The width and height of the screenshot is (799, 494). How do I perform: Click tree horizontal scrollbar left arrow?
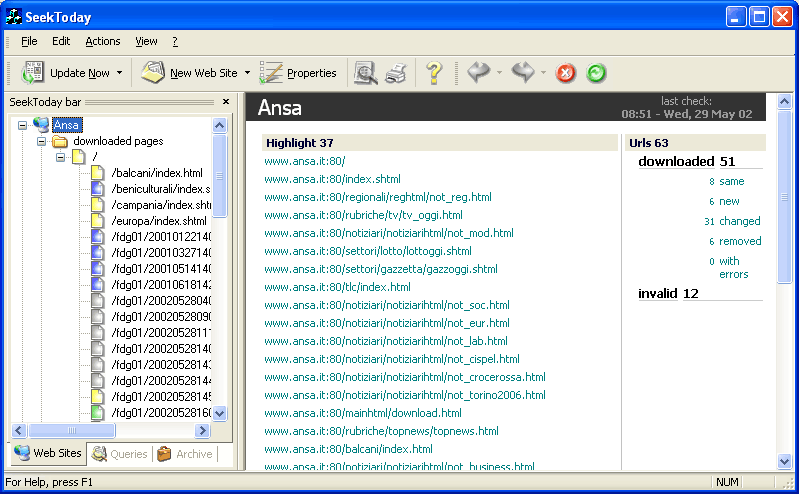19,430
